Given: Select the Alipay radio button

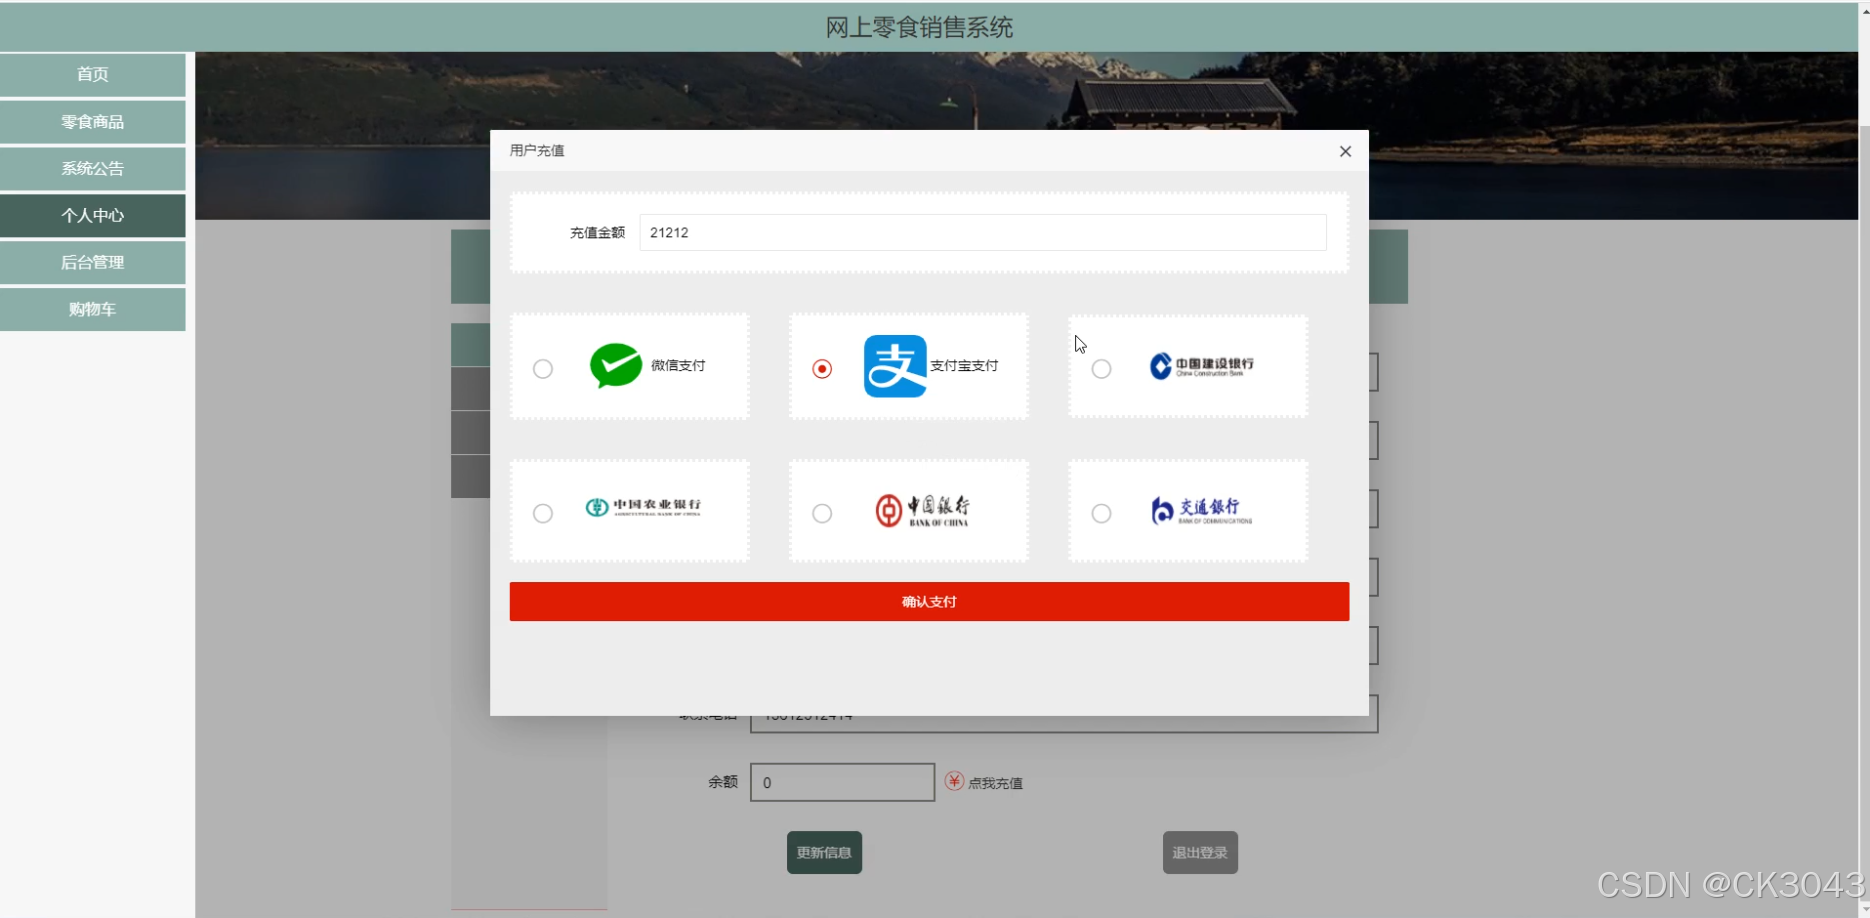Looking at the screenshot, I should tap(822, 369).
